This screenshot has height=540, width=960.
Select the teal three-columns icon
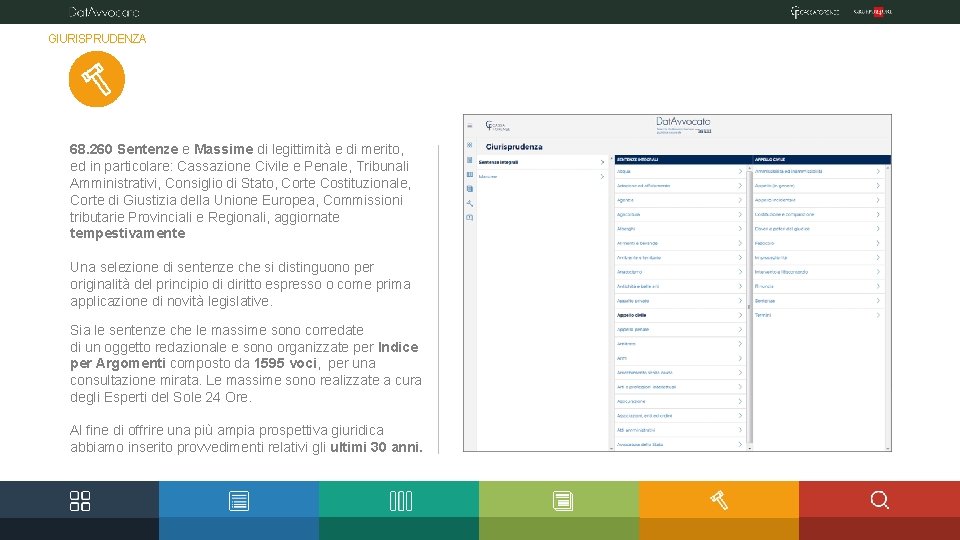click(x=400, y=501)
